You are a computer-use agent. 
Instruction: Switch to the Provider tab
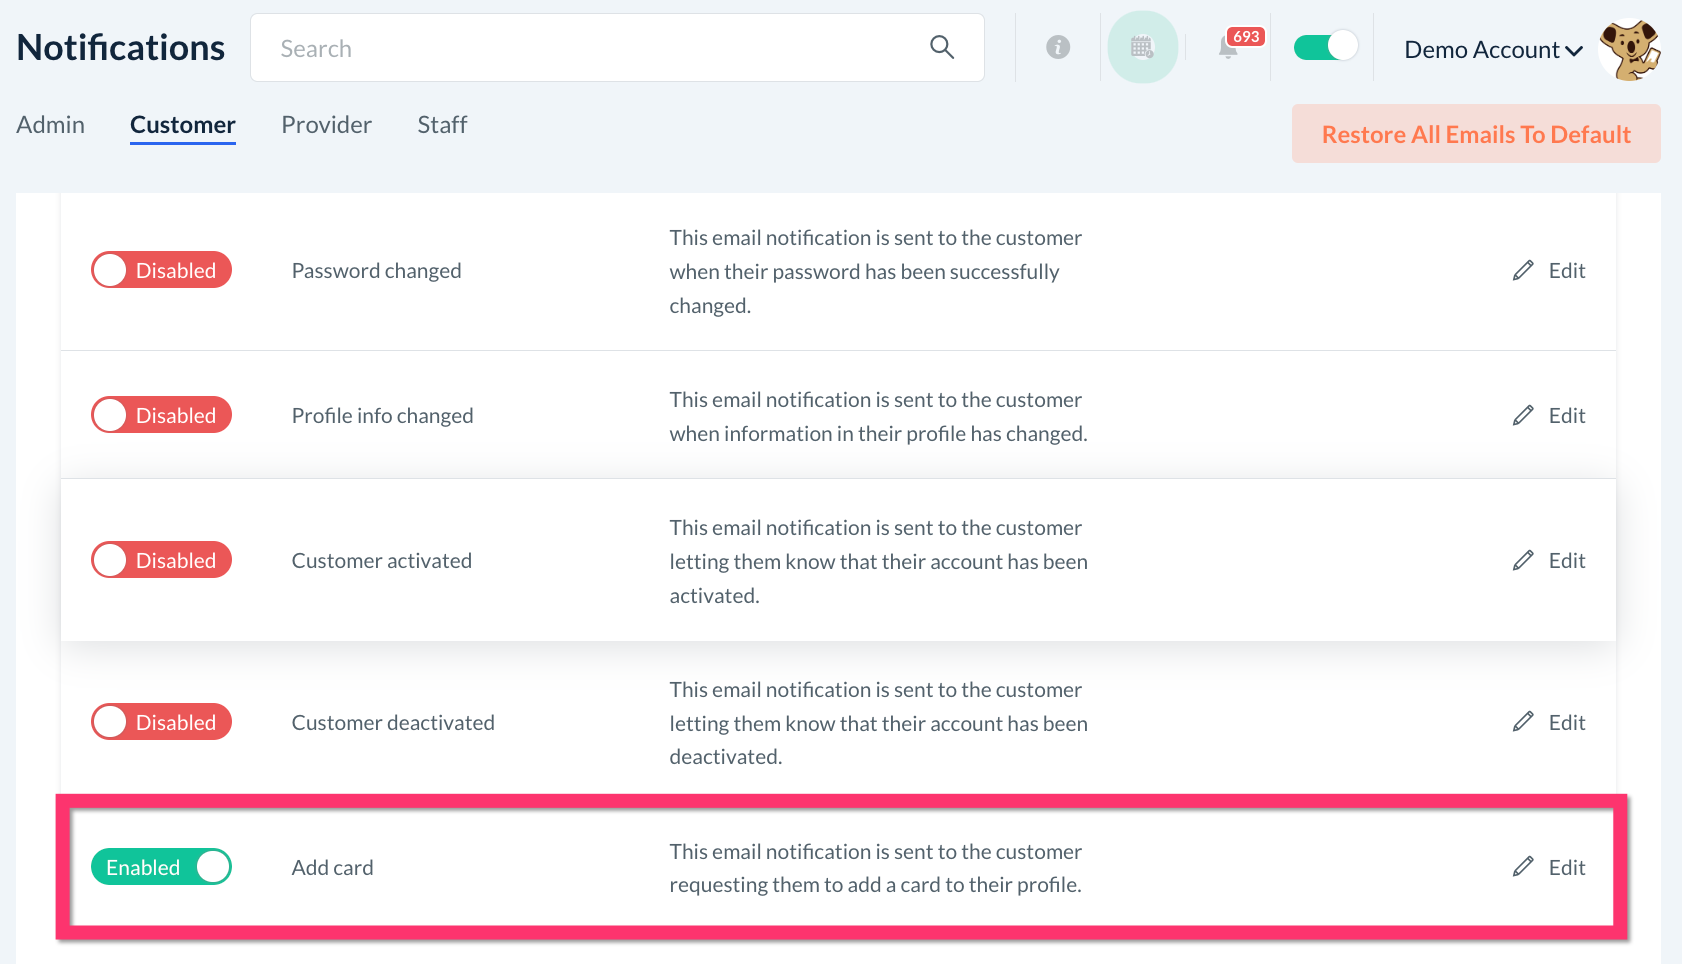(x=326, y=125)
